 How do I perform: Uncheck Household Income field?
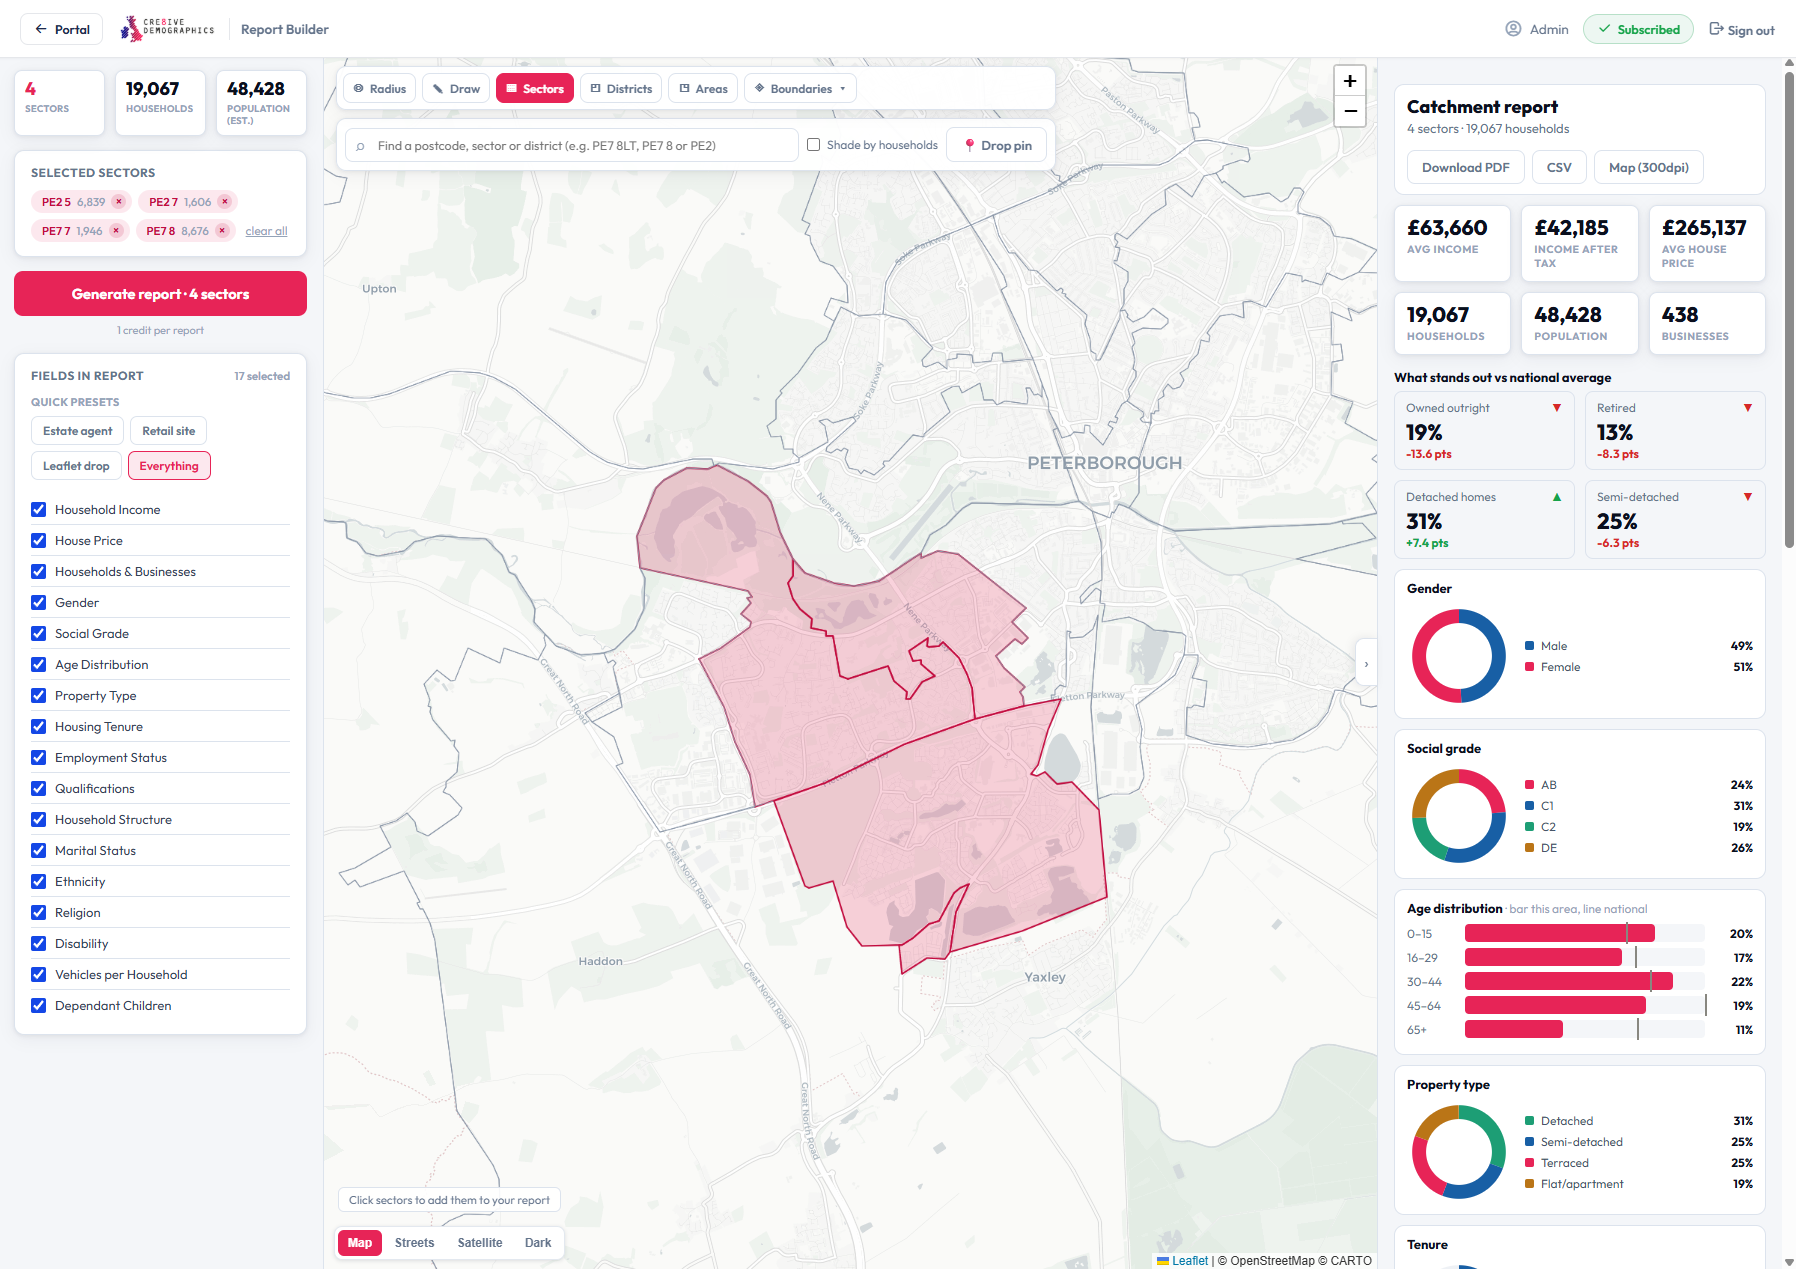39,510
